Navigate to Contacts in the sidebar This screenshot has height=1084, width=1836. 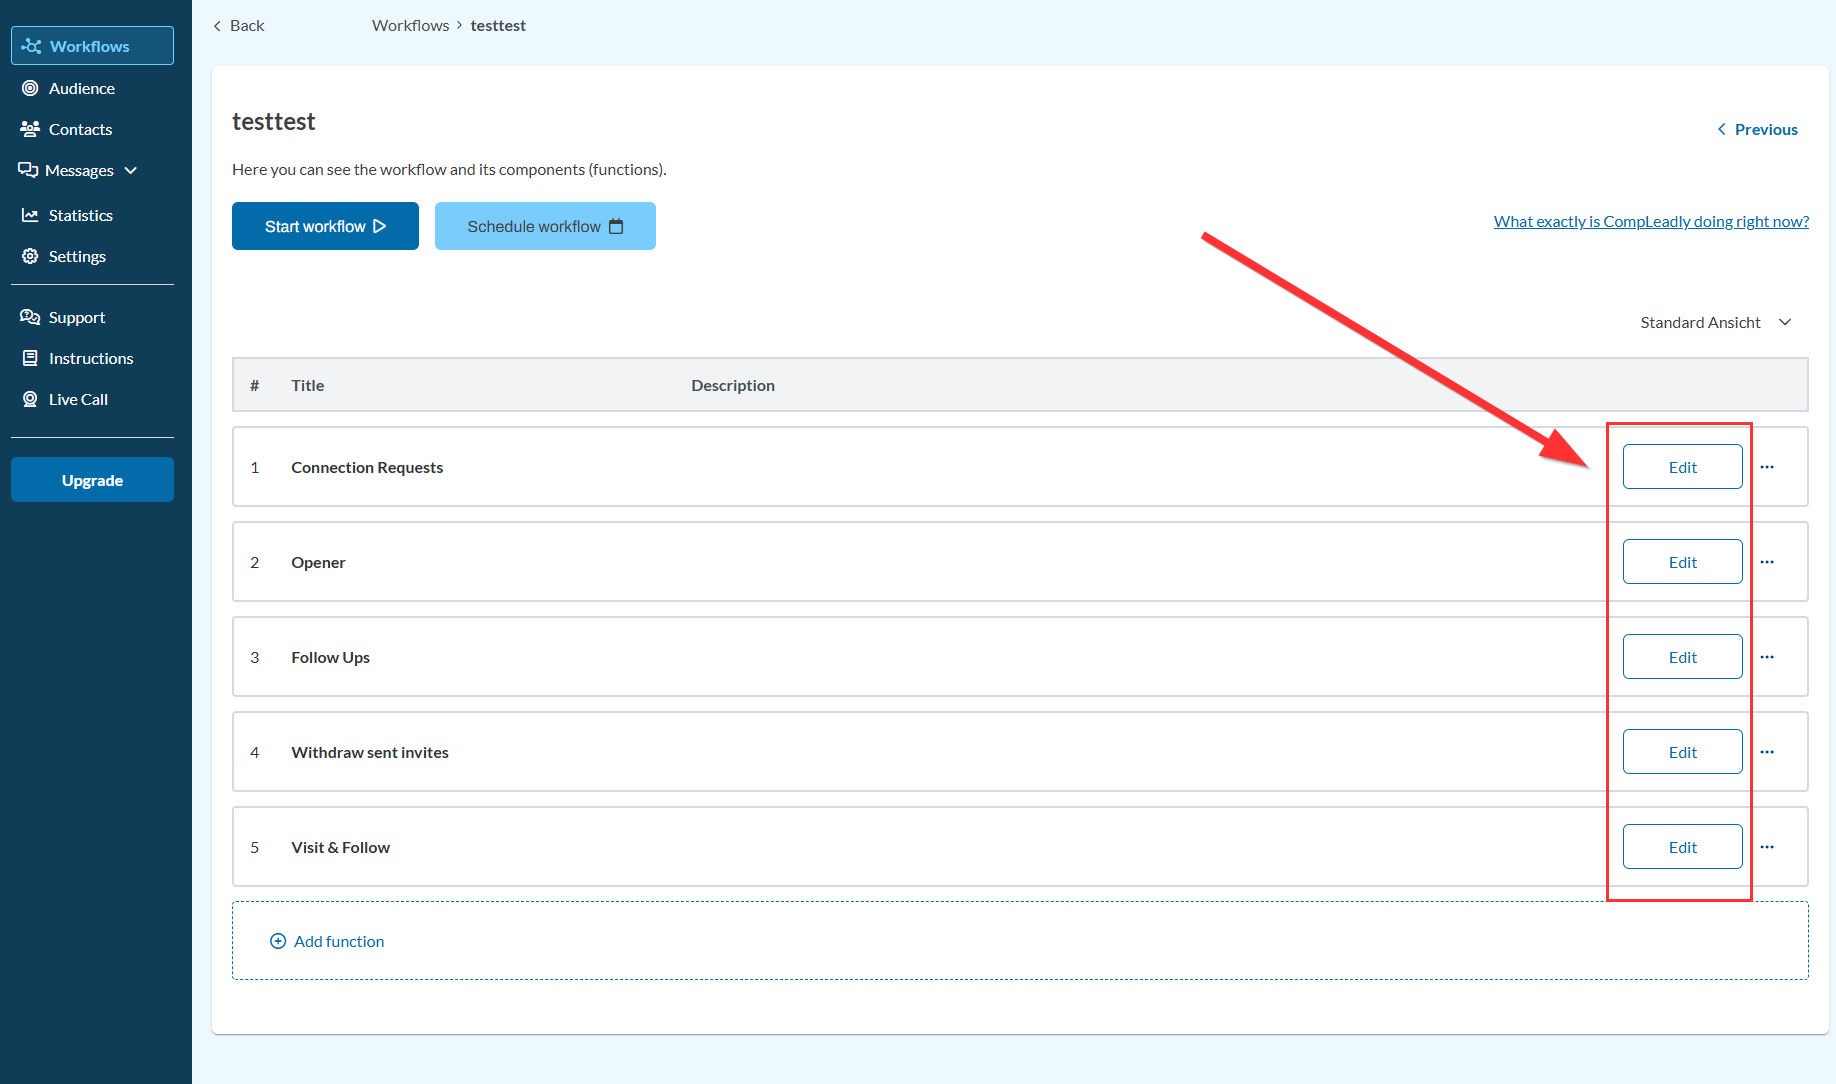click(80, 129)
